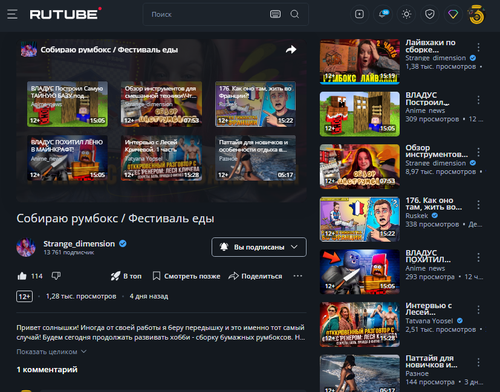Open options for 176. Как оно там video
500x392 pixels.
(x=478, y=205)
